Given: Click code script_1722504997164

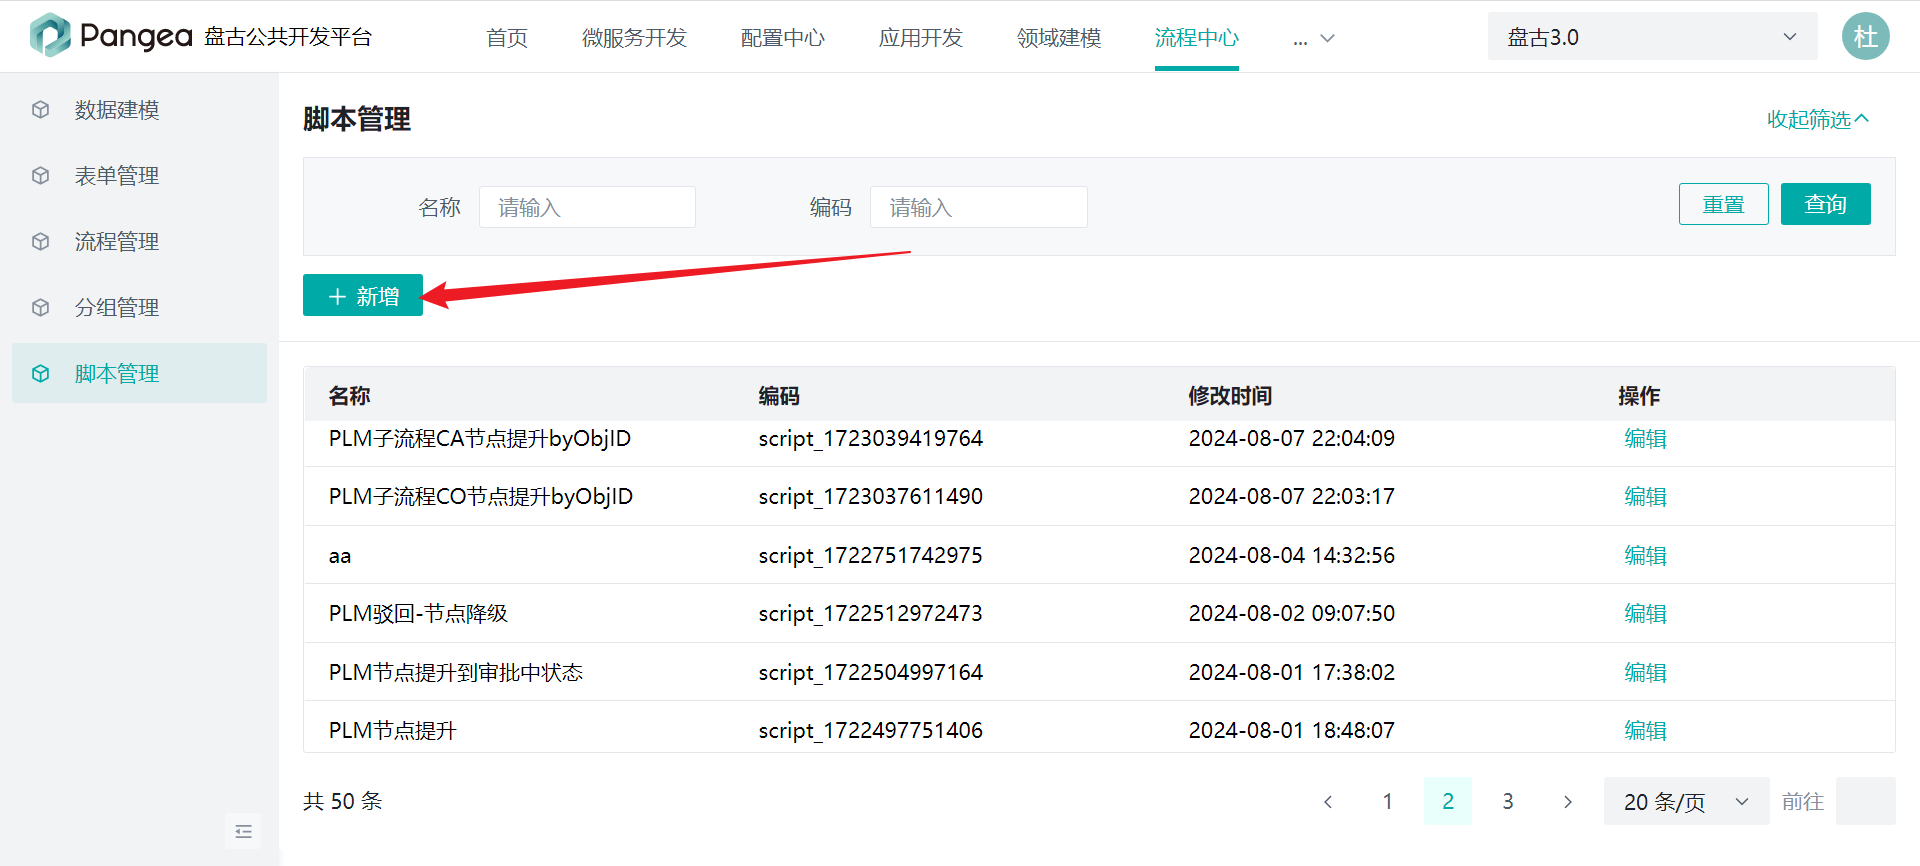Looking at the screenshot, I should [871, 673].
